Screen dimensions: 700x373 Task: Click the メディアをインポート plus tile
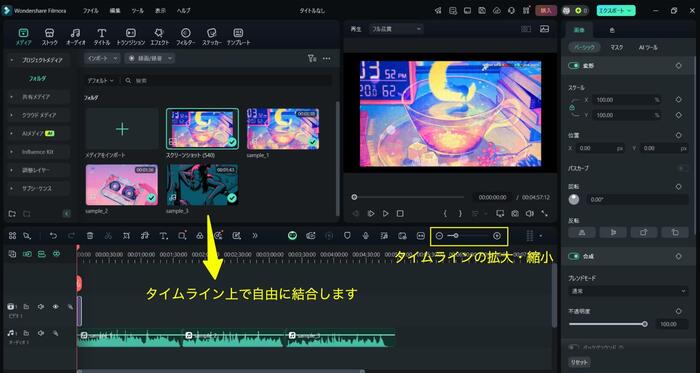click(121, 129)
